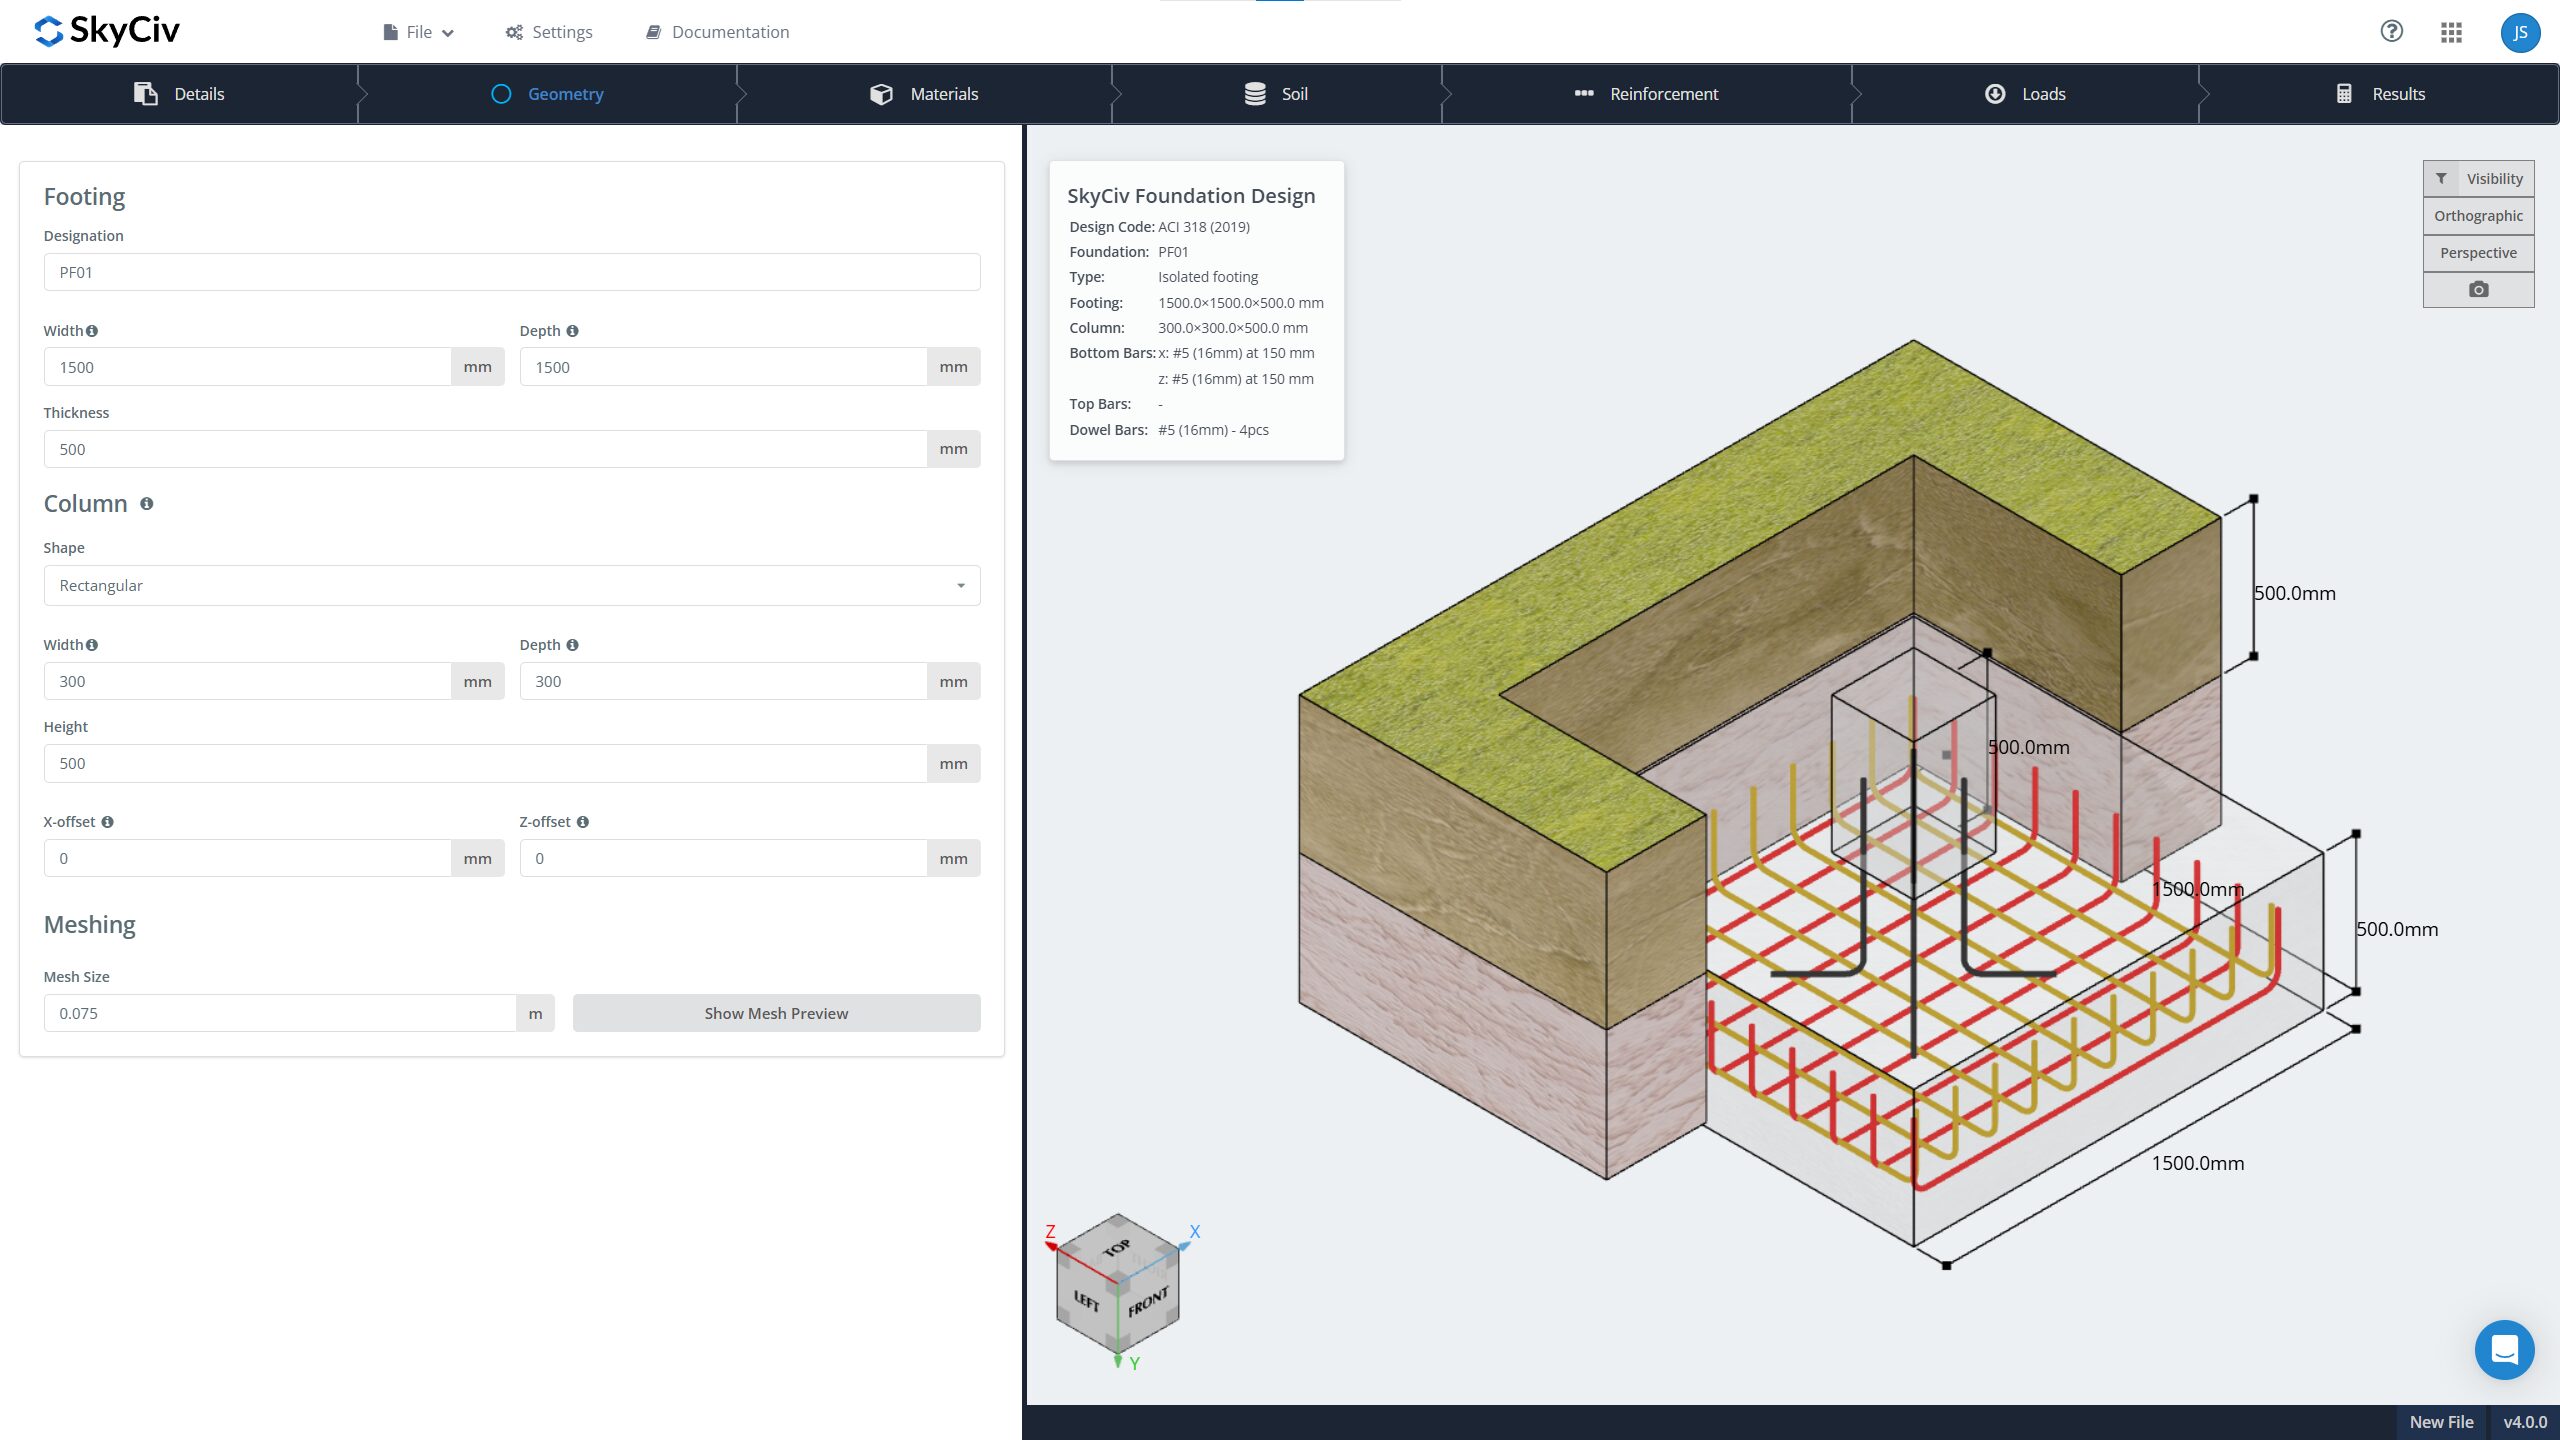Click the camera screenshot icon
This screenshot has width=2560, height=1440.
2478,289
